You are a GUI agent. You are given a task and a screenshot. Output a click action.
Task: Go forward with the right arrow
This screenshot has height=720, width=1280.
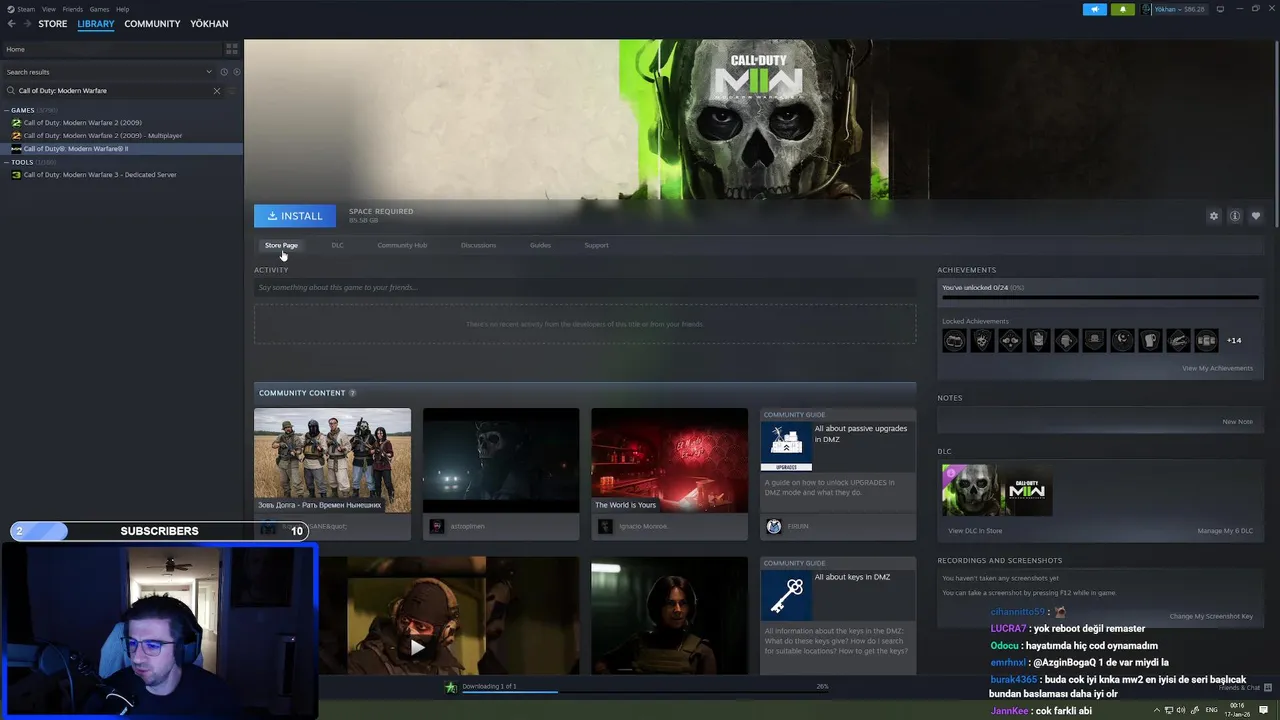tap(26, 24)
